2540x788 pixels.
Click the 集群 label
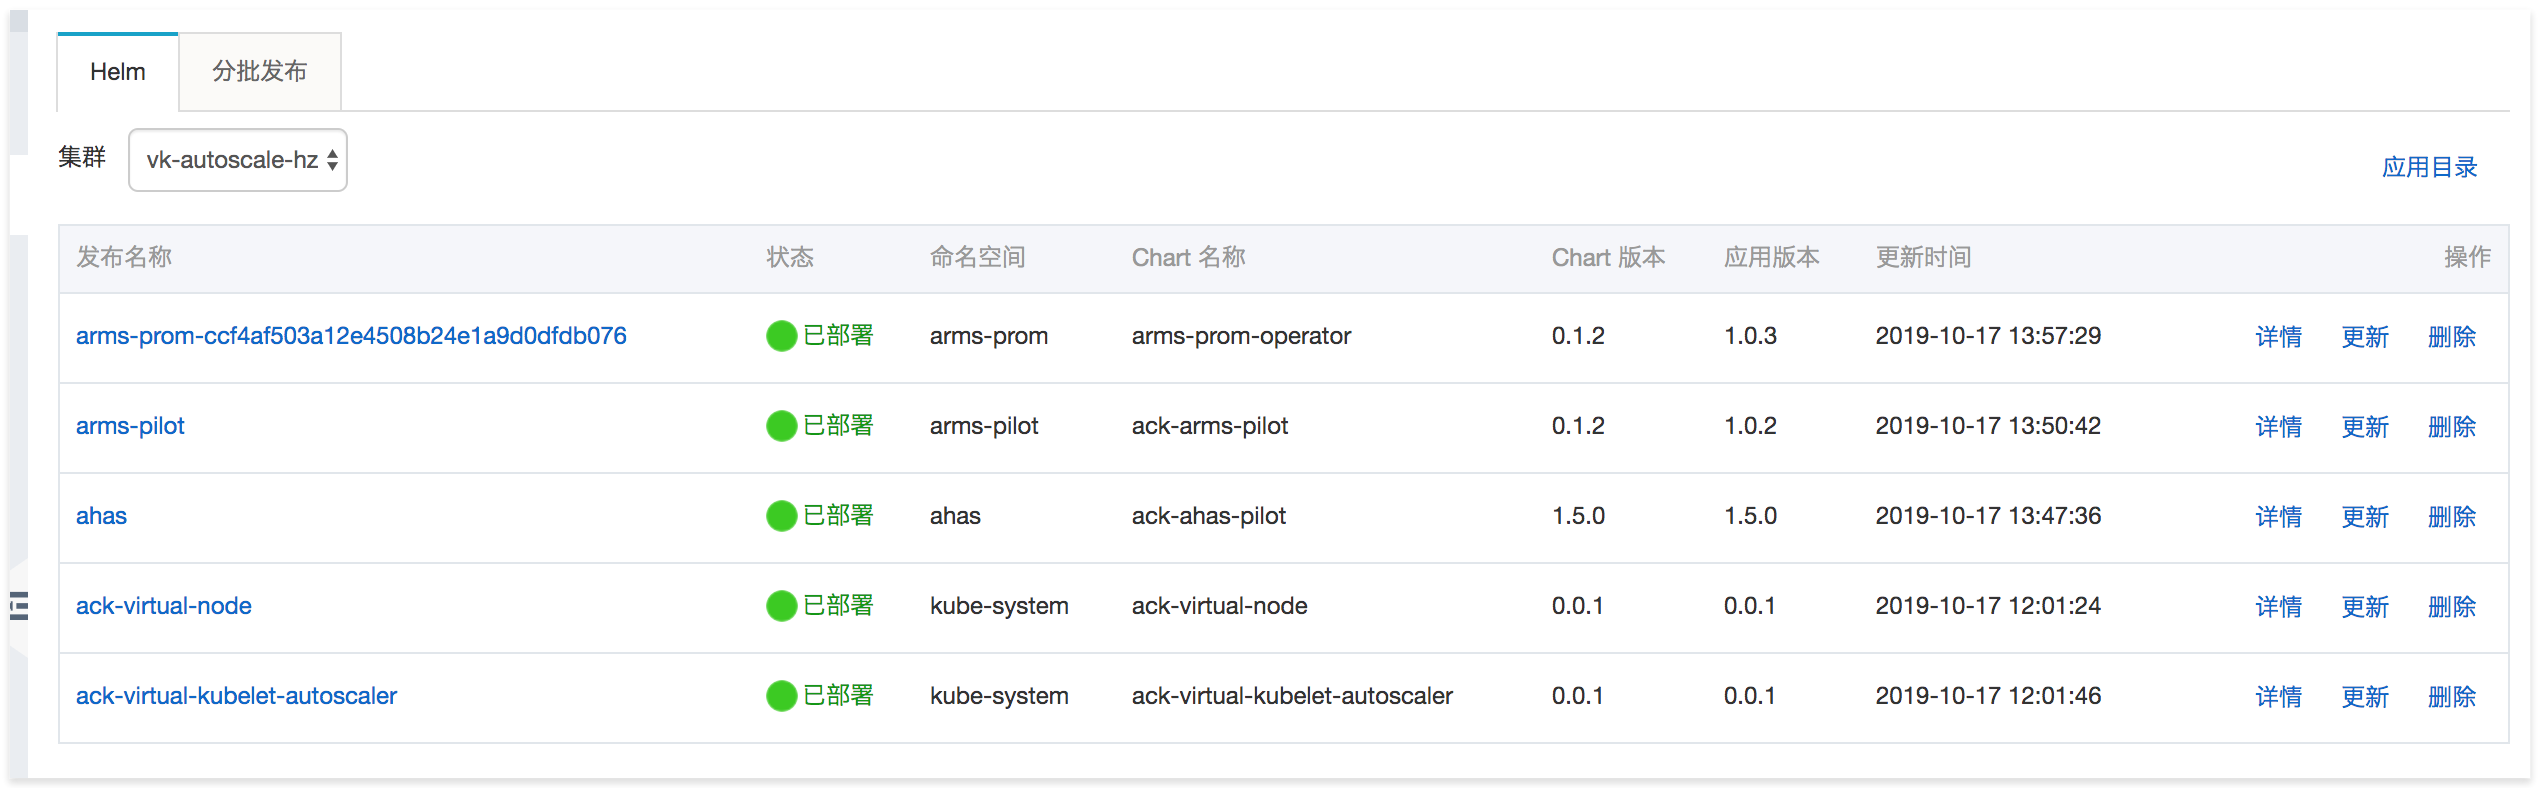pos(82,157)
